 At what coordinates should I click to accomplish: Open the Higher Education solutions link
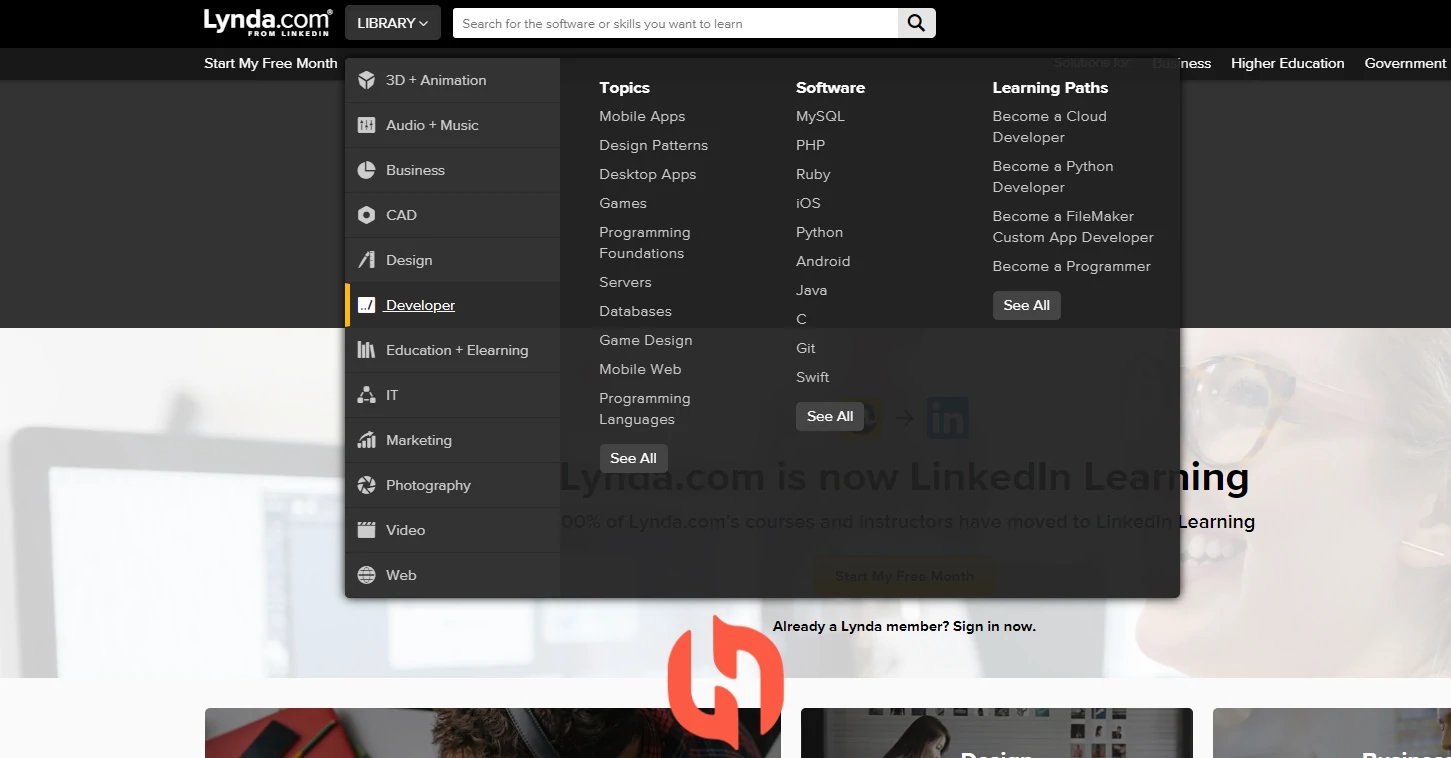click(1288, 63)
